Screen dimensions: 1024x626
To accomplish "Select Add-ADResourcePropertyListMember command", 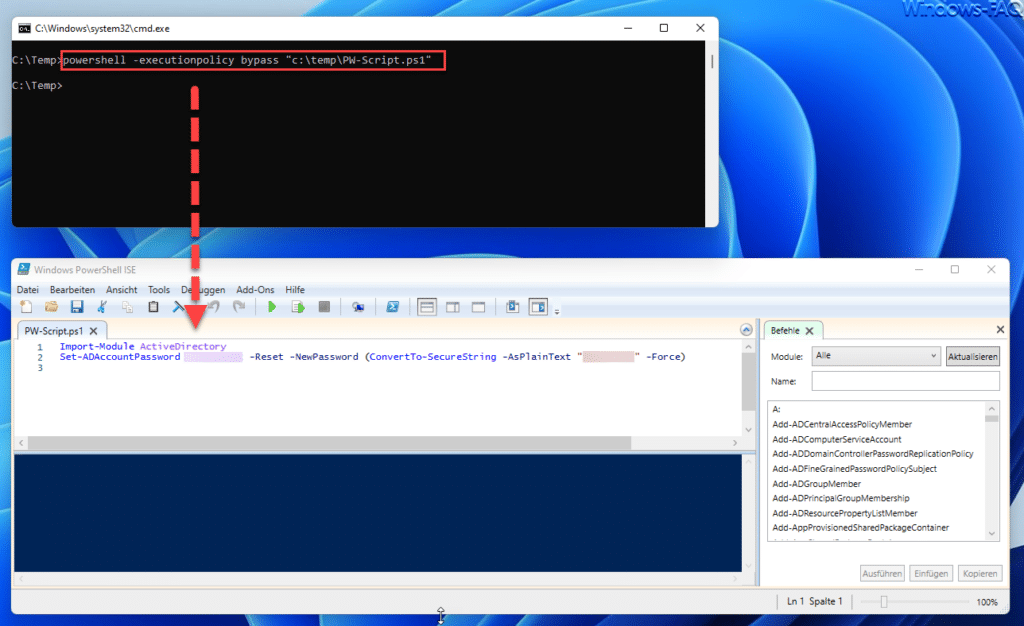I will pyautogui.click(x=844, y=513).
